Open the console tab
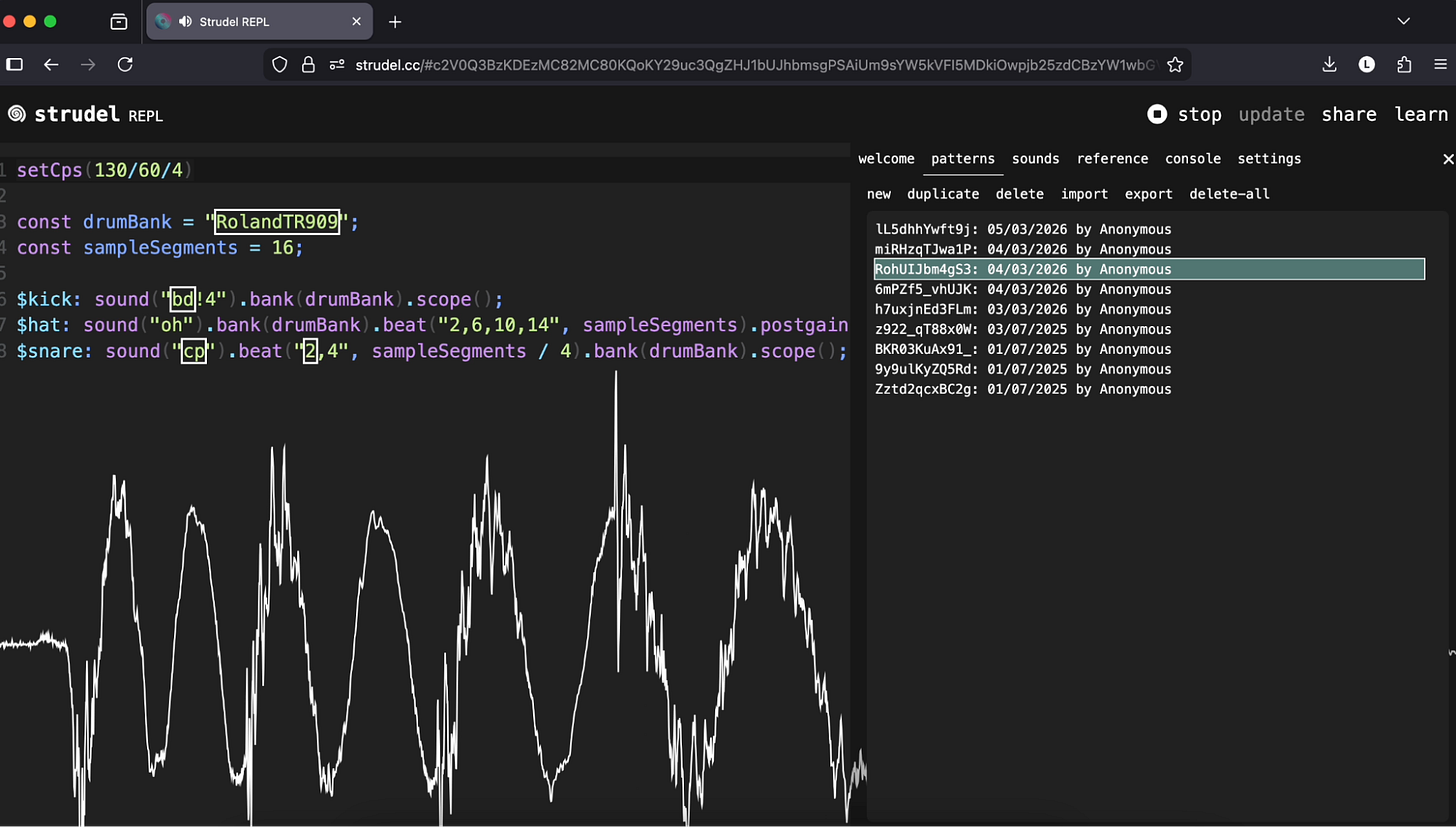 click(1193, 158)
